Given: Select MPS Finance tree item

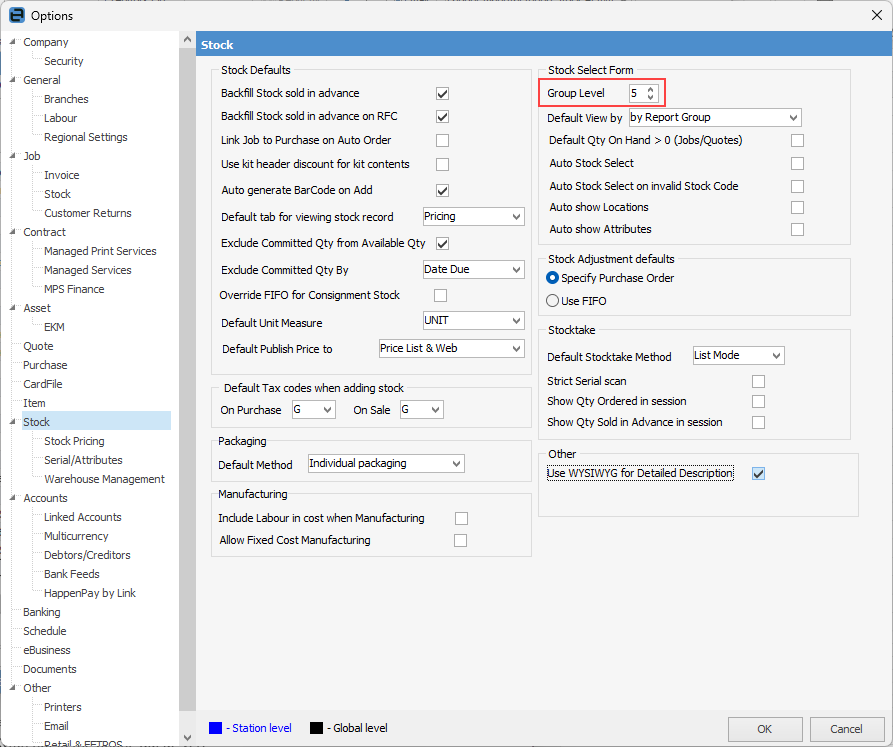Looking at the screenshot, I should 74,289.
